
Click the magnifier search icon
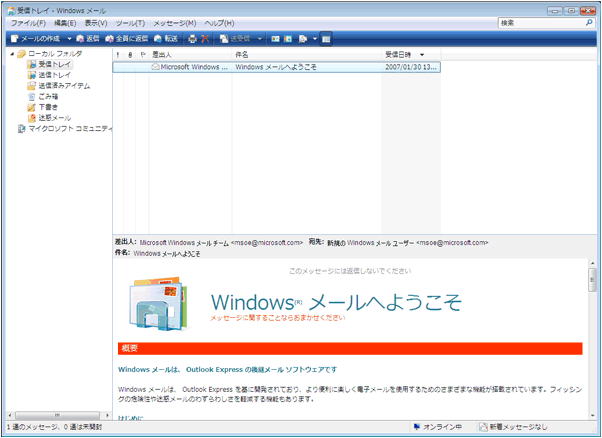pos(589,23)
